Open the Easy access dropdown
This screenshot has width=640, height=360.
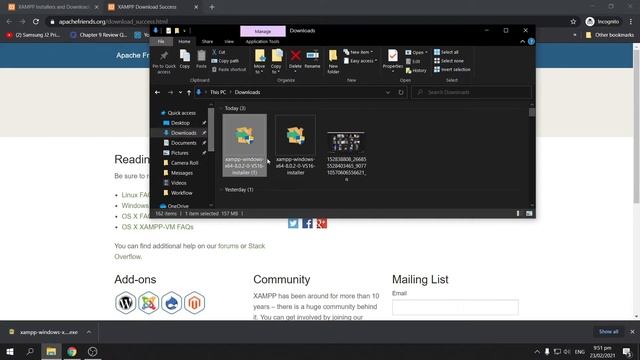tap(360, 61)
